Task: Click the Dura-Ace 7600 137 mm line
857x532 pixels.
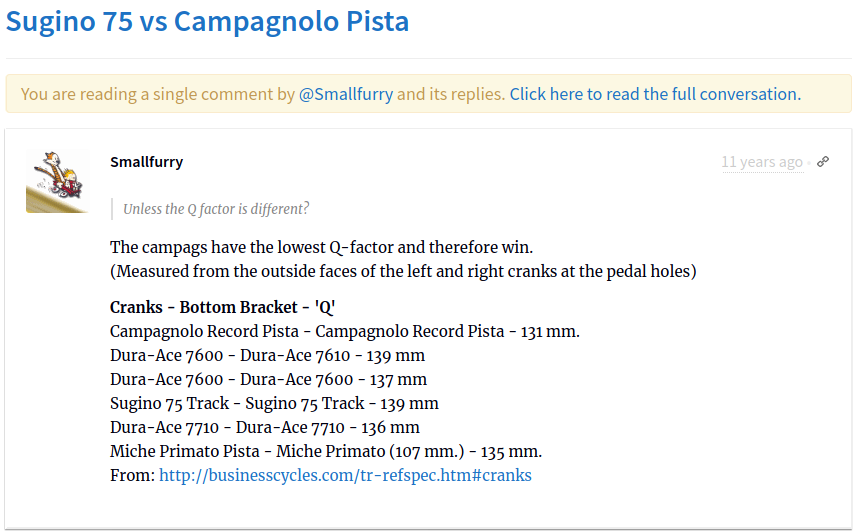Action: (x=268, y=379)
